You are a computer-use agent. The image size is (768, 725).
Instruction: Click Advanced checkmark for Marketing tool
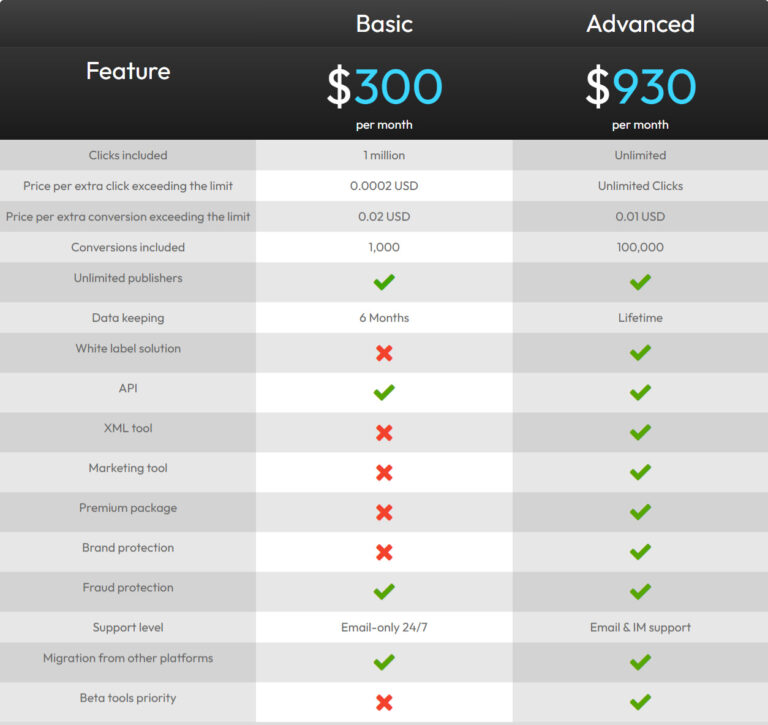640,472
